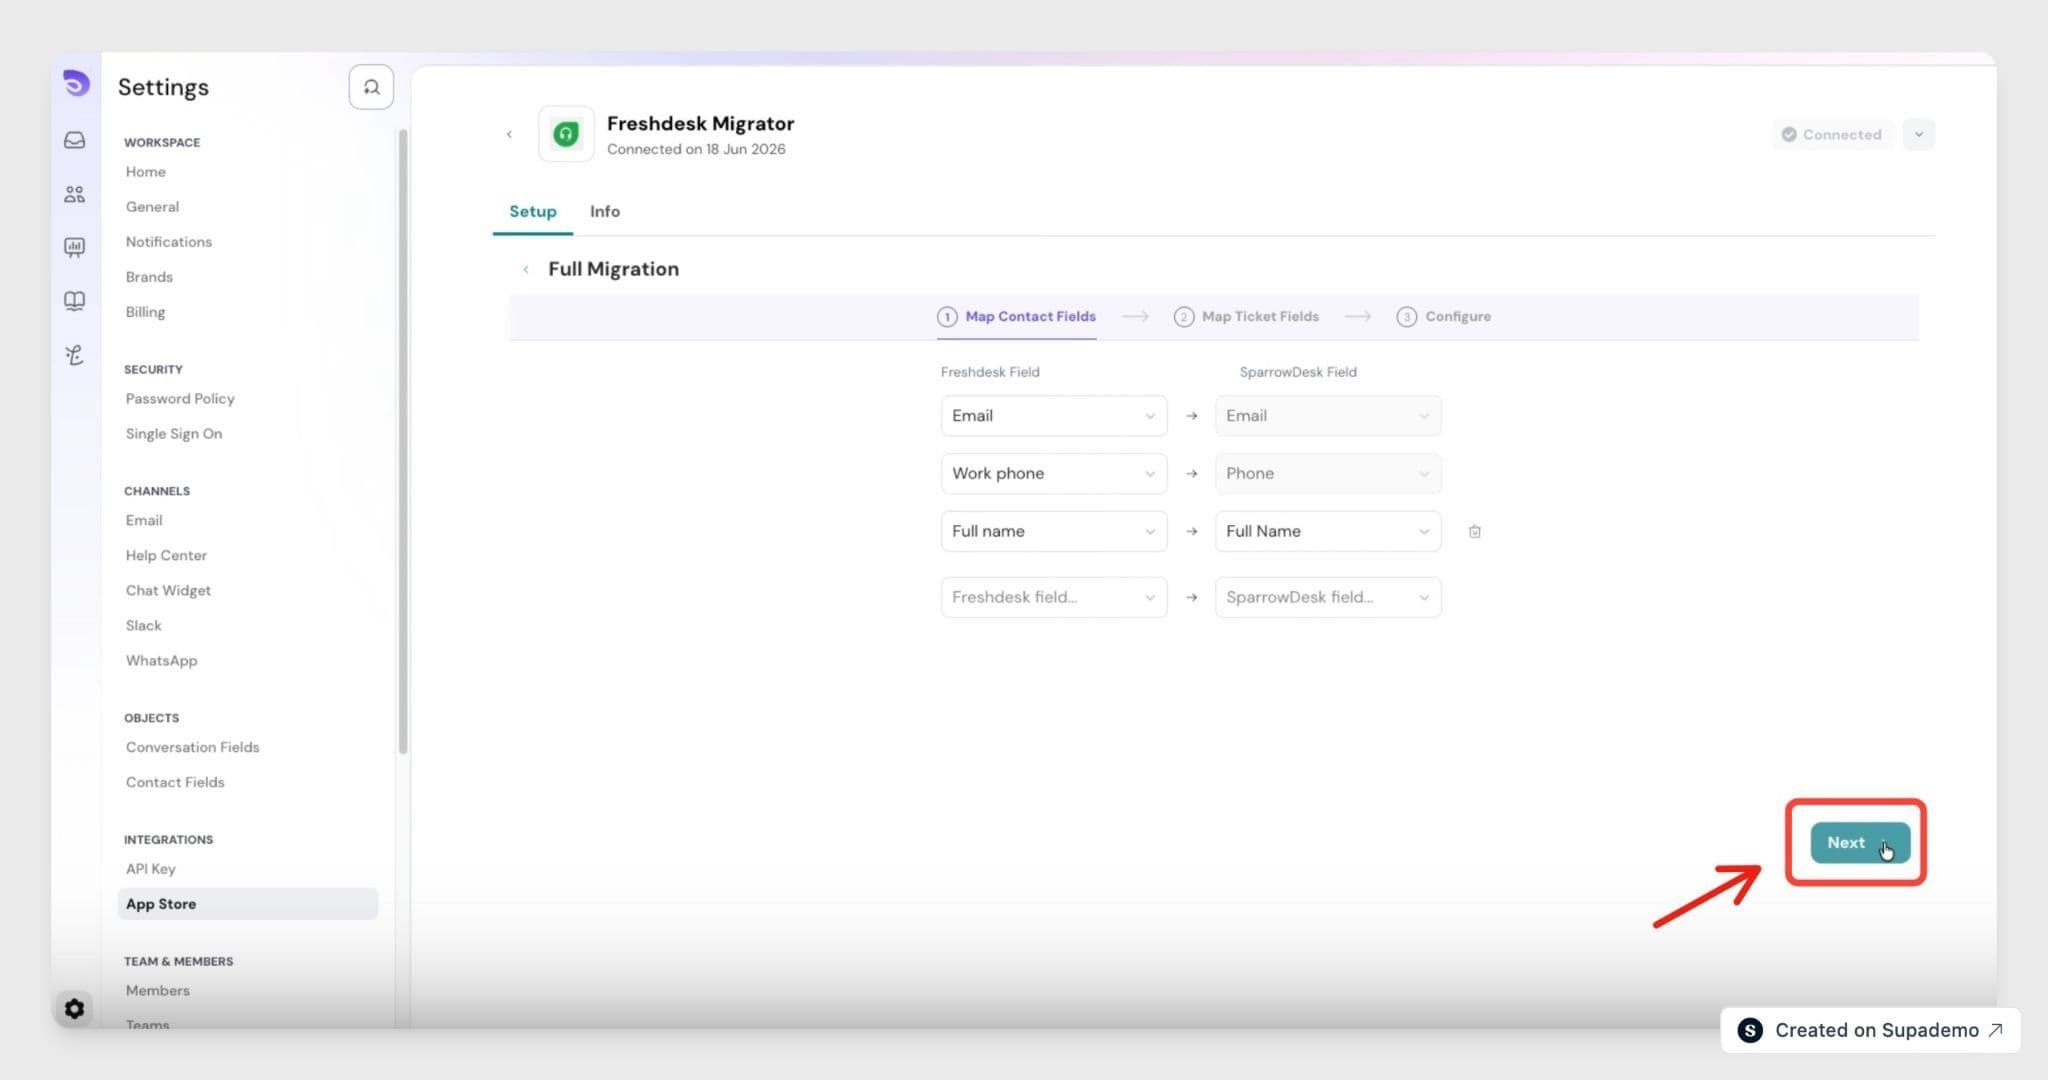This screenshot has width=2048, height=1080.
Task: Open Billing settings
Action: click(x=146, y=312)
